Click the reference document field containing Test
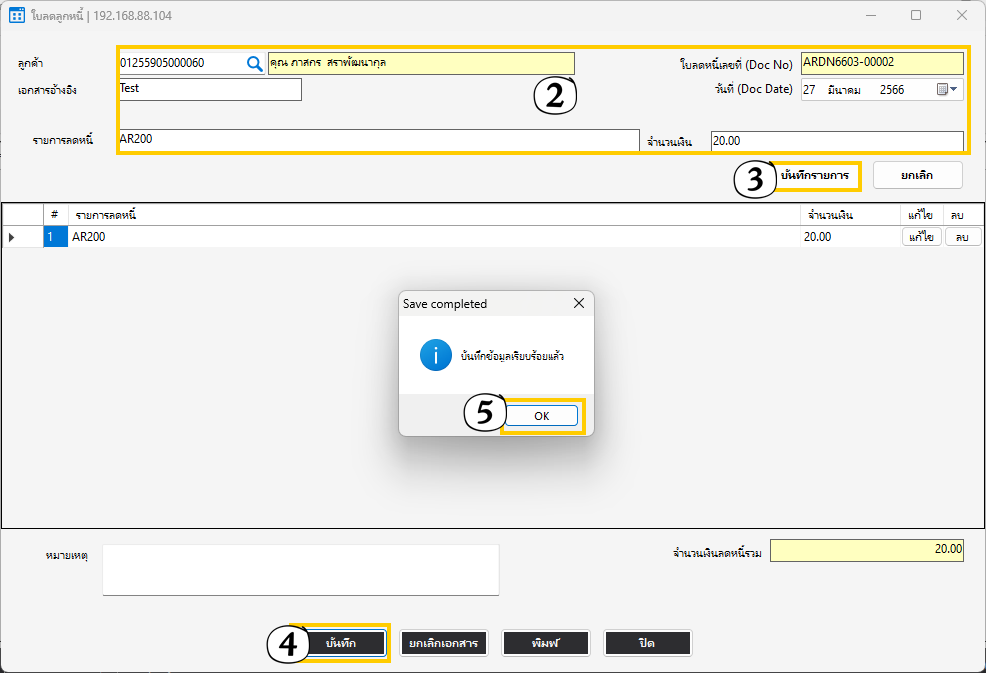This screenshot has width=986, height=673. 208,90
